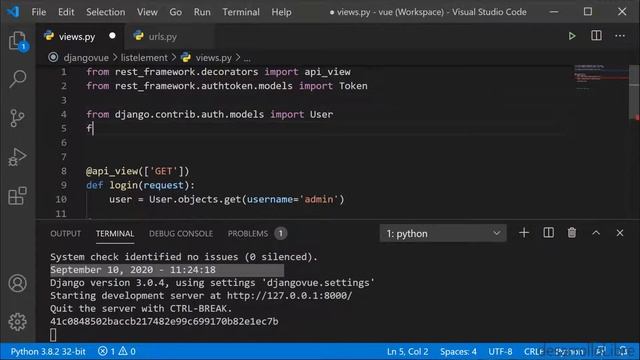Click the terminal cursor prompt

tap(53, 335)
